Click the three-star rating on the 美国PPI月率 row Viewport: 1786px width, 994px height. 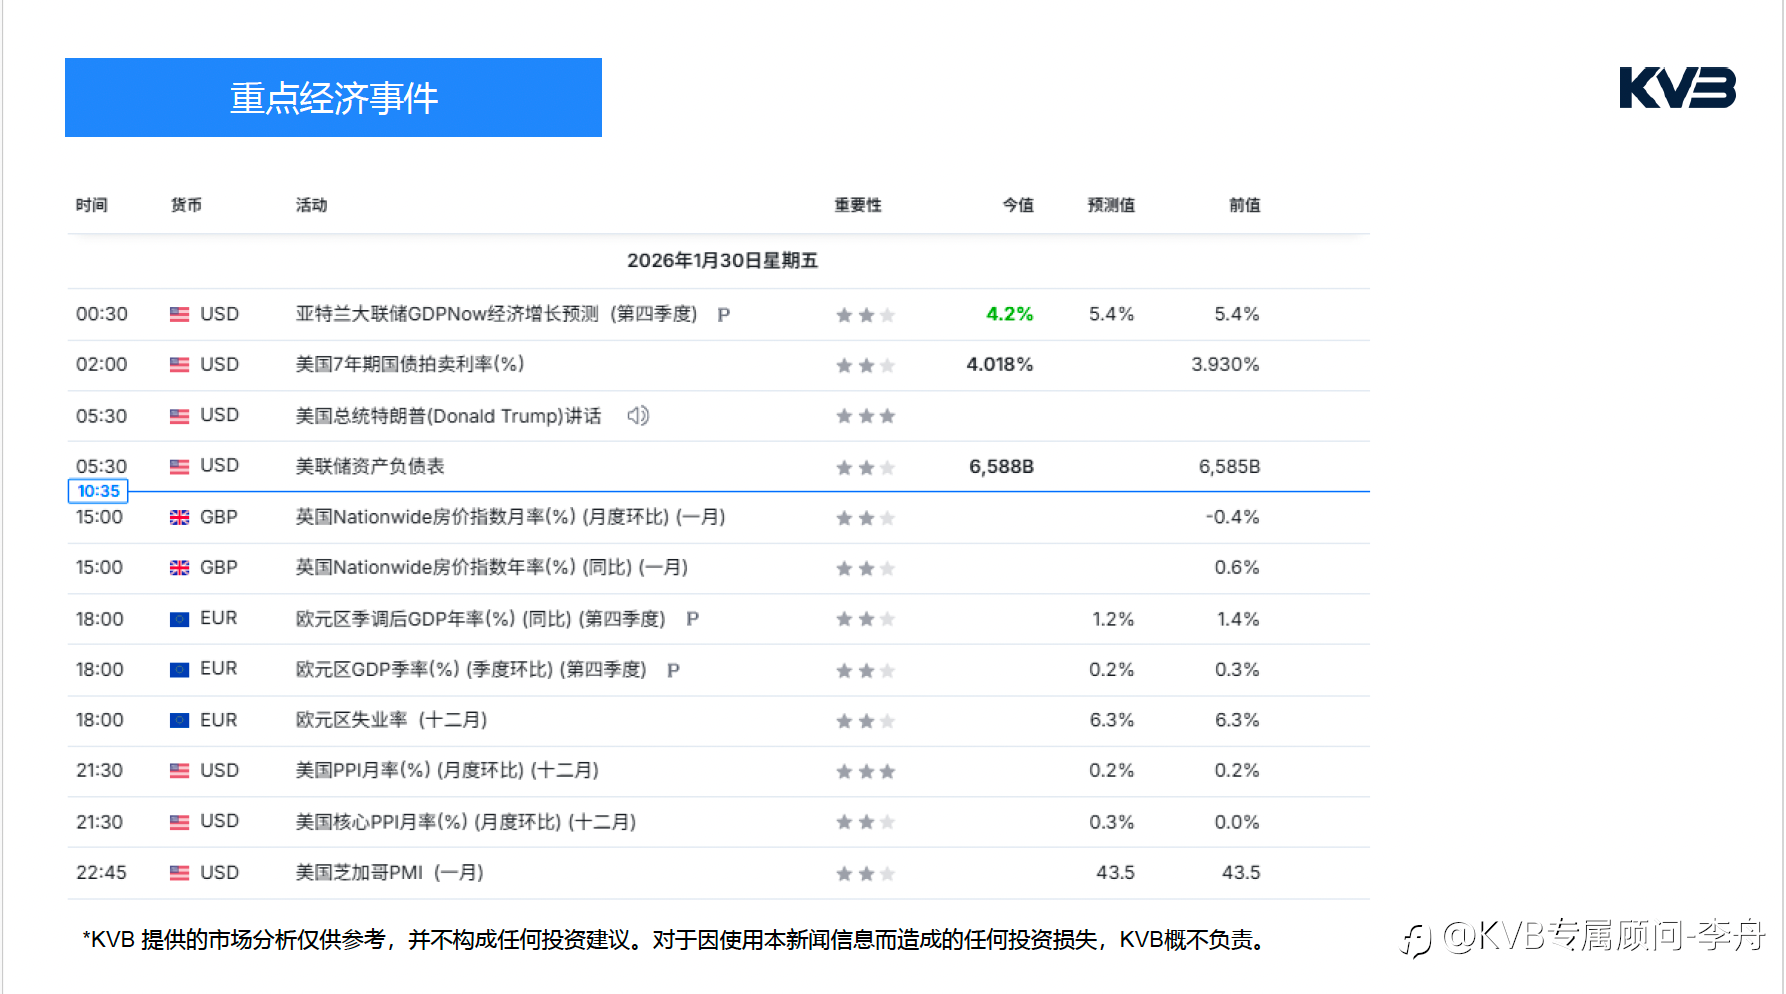coord(866,771)
